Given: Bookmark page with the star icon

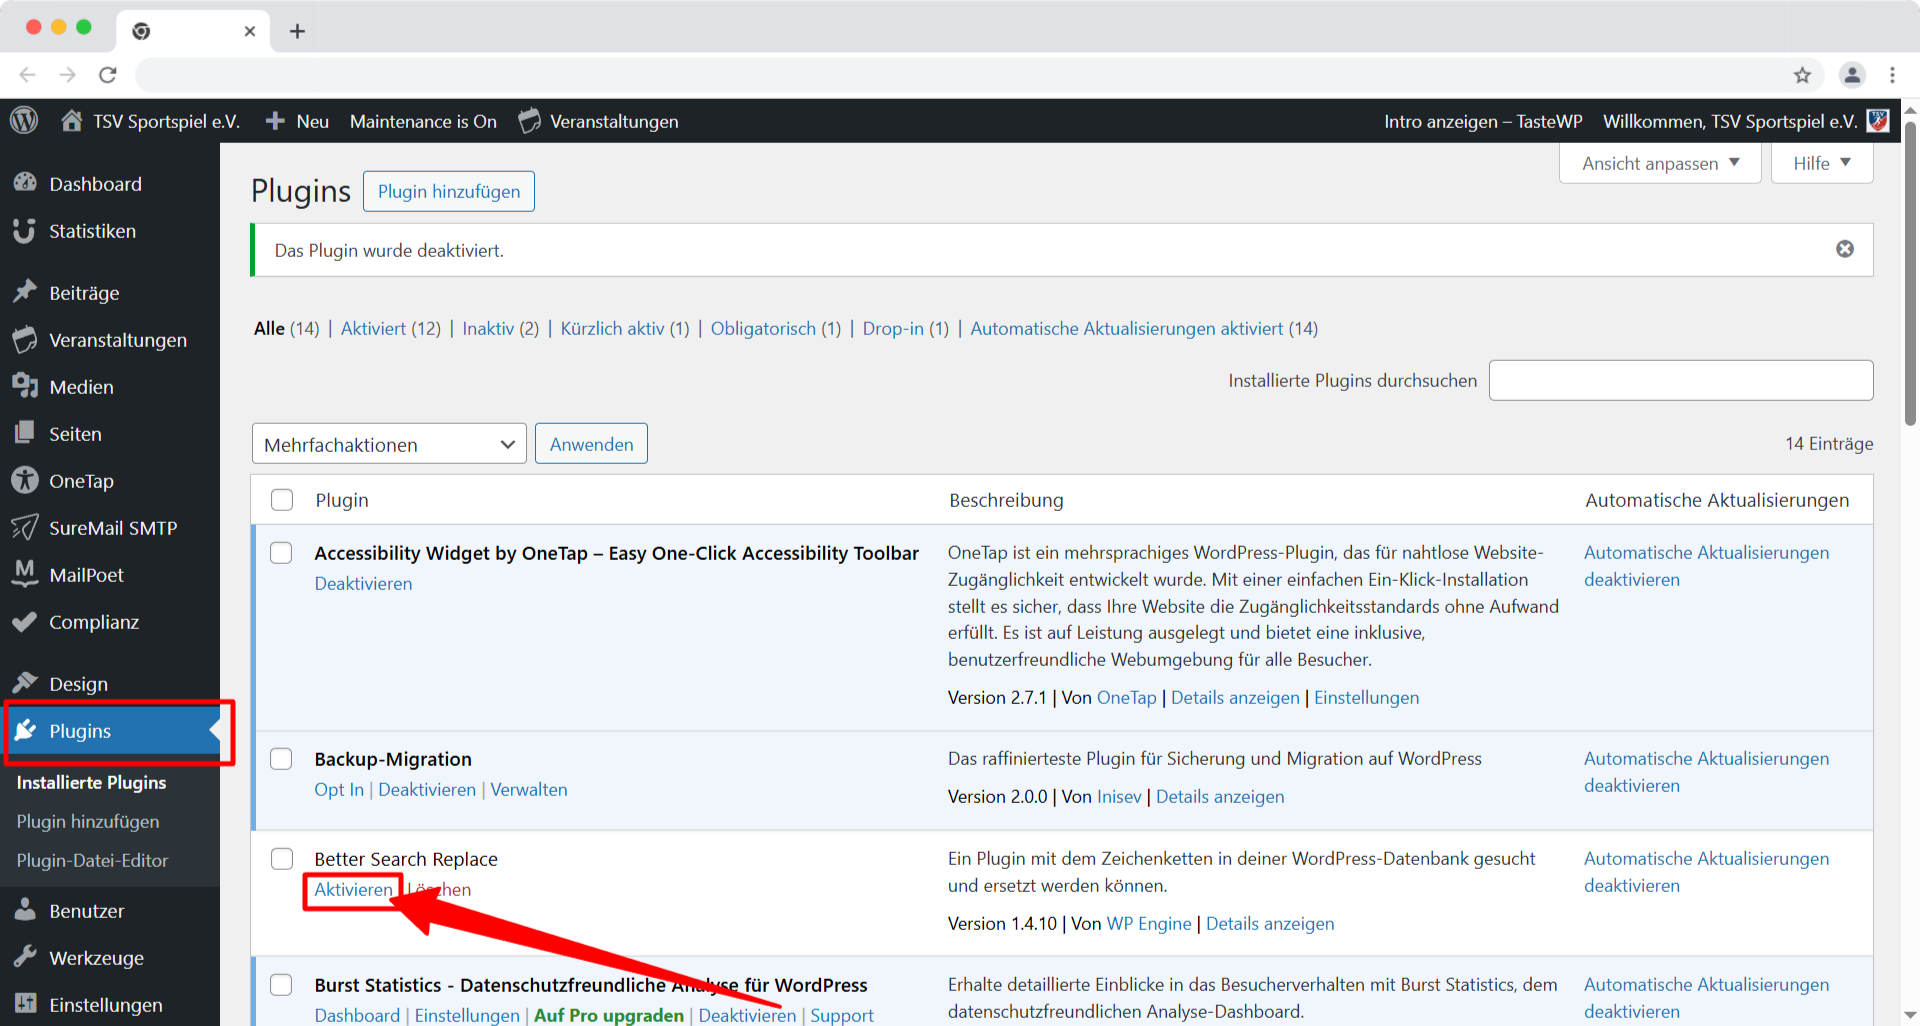Looking at the screenshot, I should tap(1802, 75).
